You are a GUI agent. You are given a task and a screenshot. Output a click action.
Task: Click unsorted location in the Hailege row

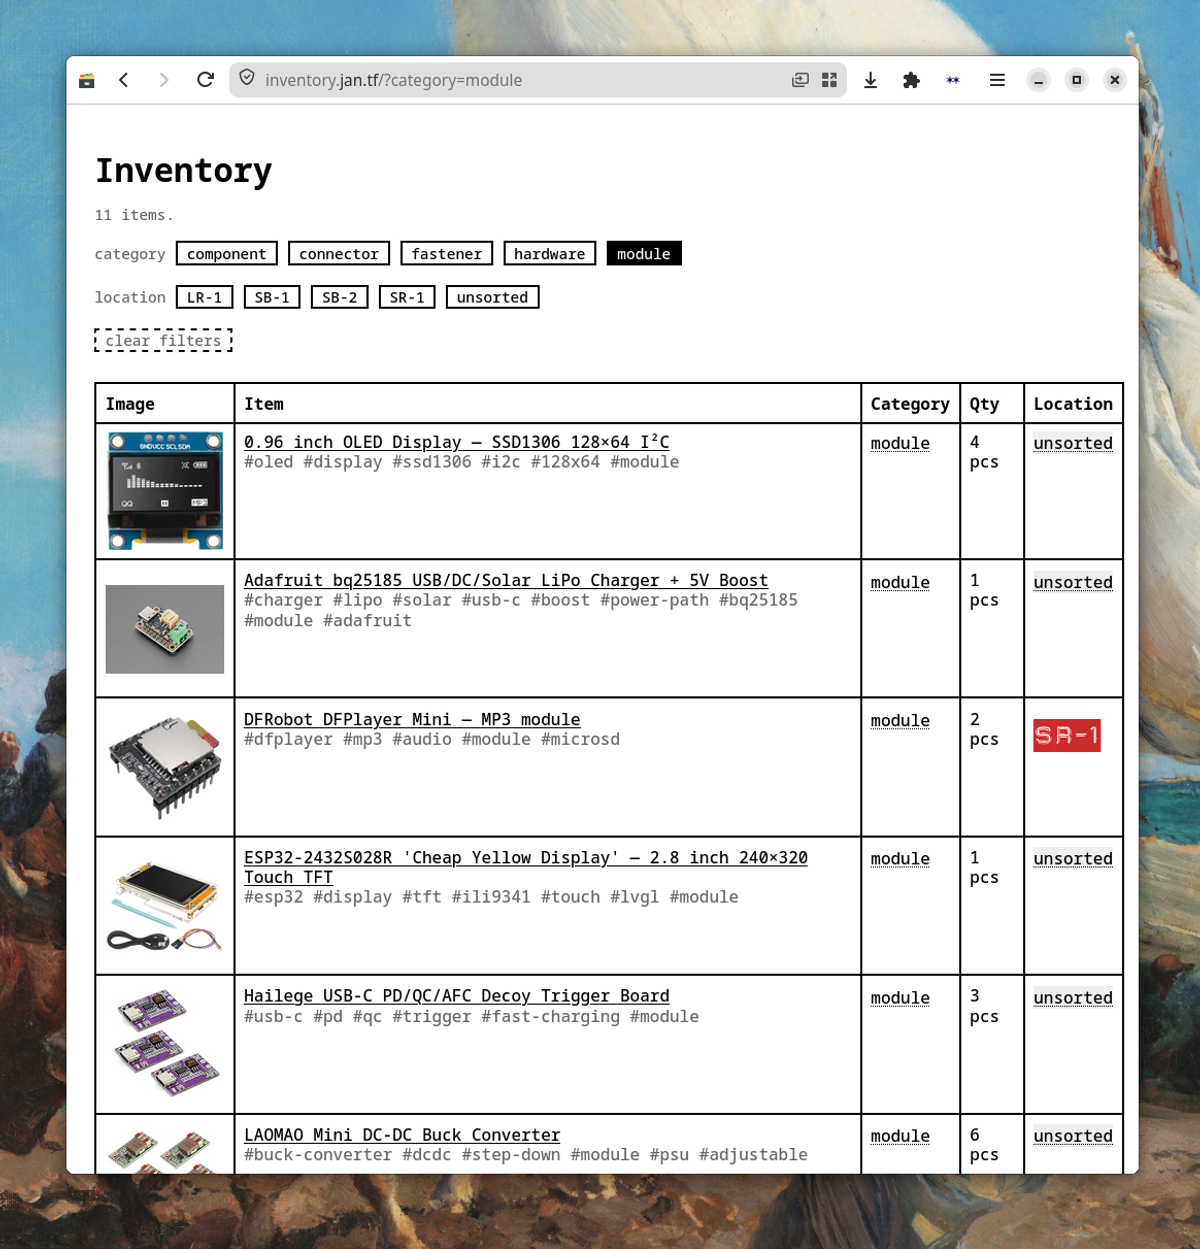click(x=1073, y=998)
